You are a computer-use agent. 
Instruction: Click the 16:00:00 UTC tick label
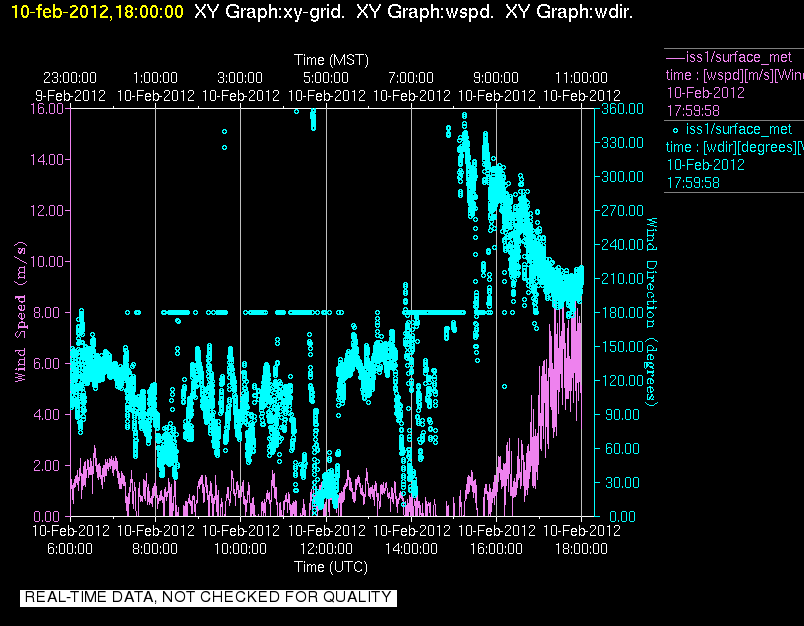pos(496,549)
